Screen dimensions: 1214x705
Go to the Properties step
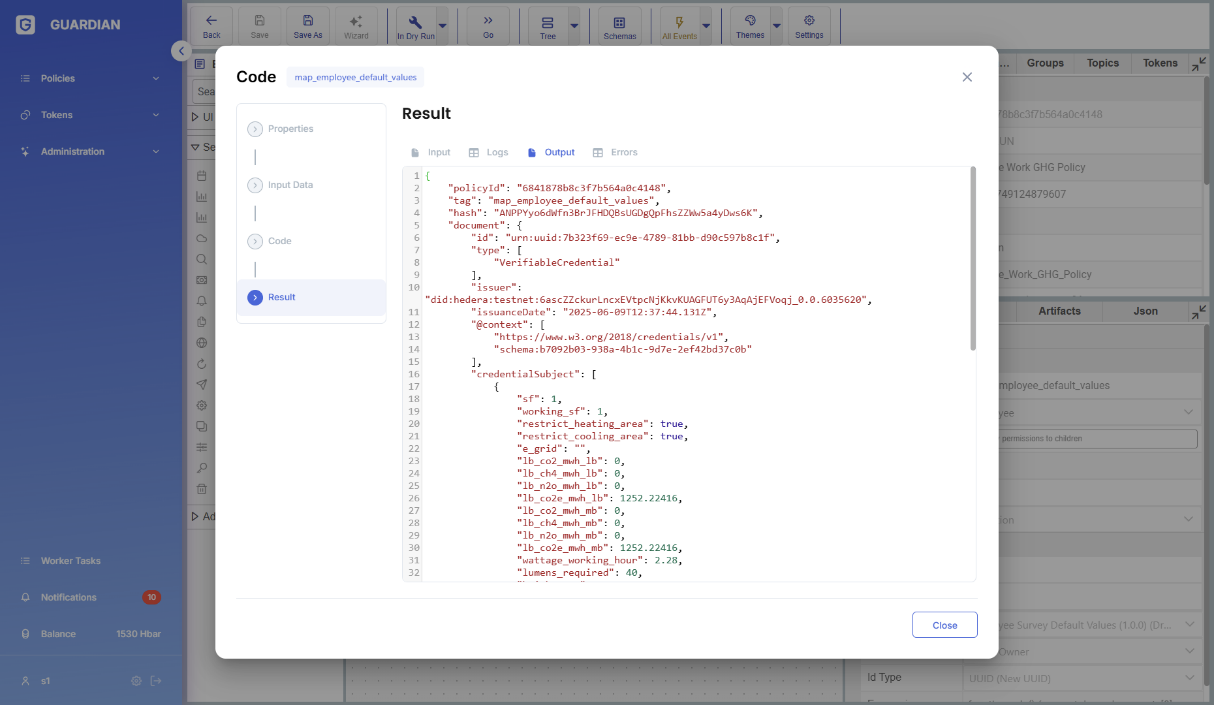point(290,129)
